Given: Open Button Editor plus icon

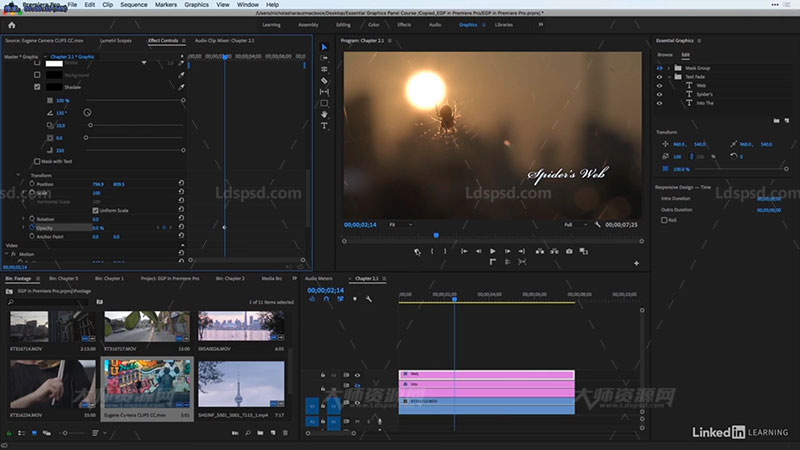Looking at the screenshot, I should click(636, 263).
